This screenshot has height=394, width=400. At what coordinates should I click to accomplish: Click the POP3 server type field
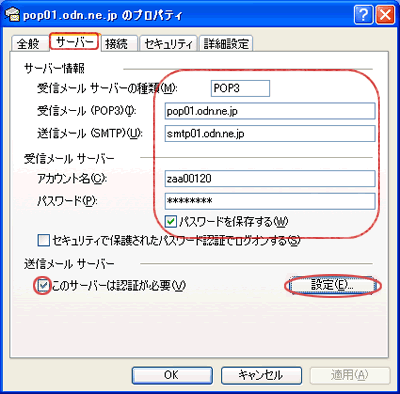[240, 88]
